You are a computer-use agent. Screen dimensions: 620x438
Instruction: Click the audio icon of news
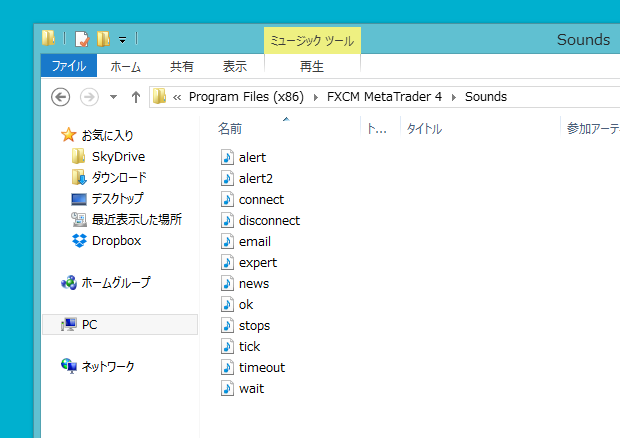point(227,283)
